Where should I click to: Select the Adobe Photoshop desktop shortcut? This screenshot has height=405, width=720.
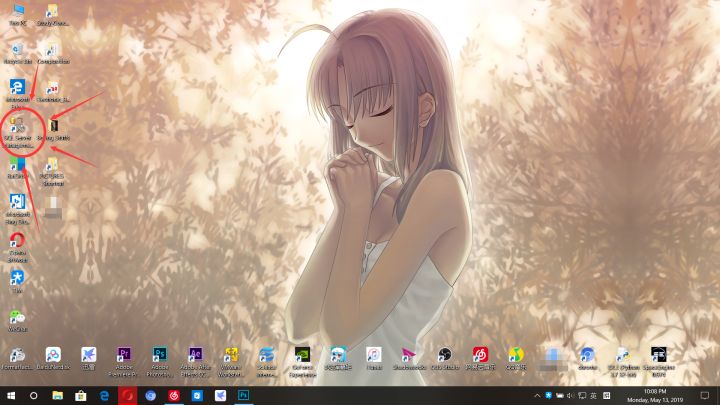[x=160, y=355]
